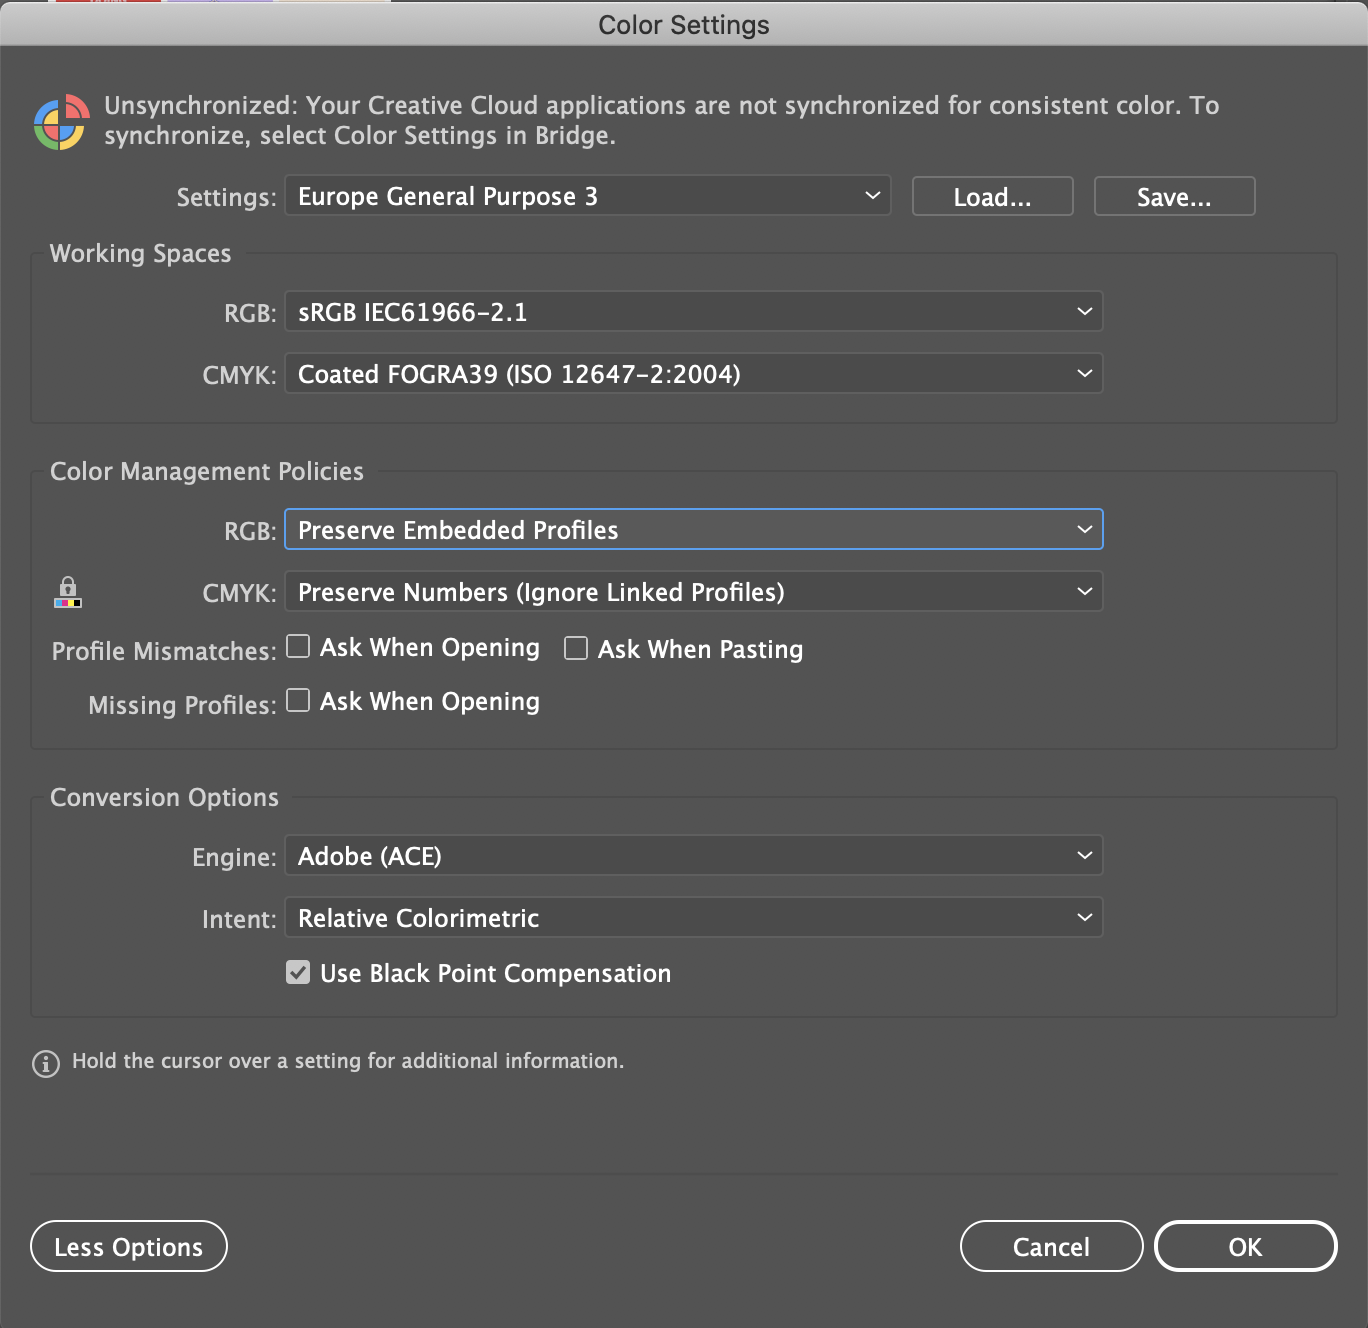Click the Save button
This screenshot has width=1368, height=1328.
click(x=1173, y=195)
